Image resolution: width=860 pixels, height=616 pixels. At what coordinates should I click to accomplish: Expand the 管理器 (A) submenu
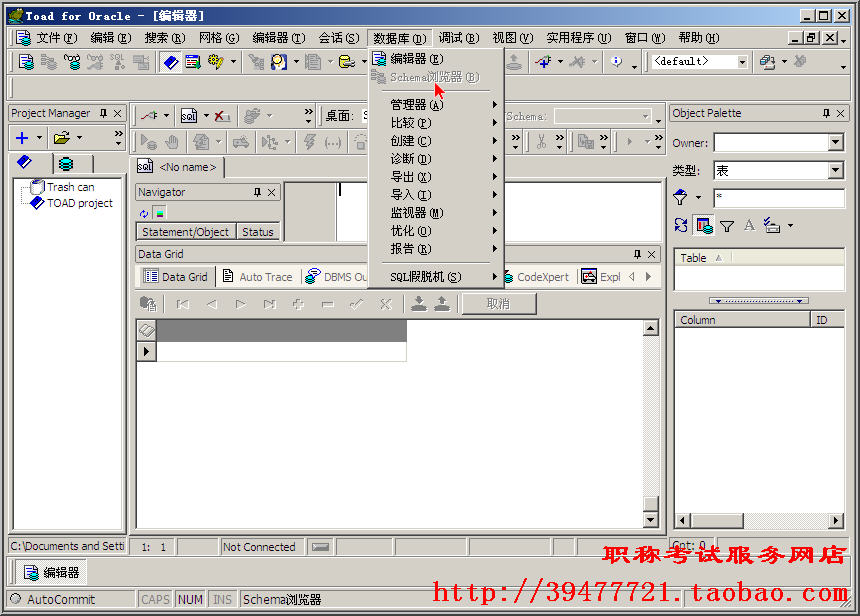pos(435,104)
